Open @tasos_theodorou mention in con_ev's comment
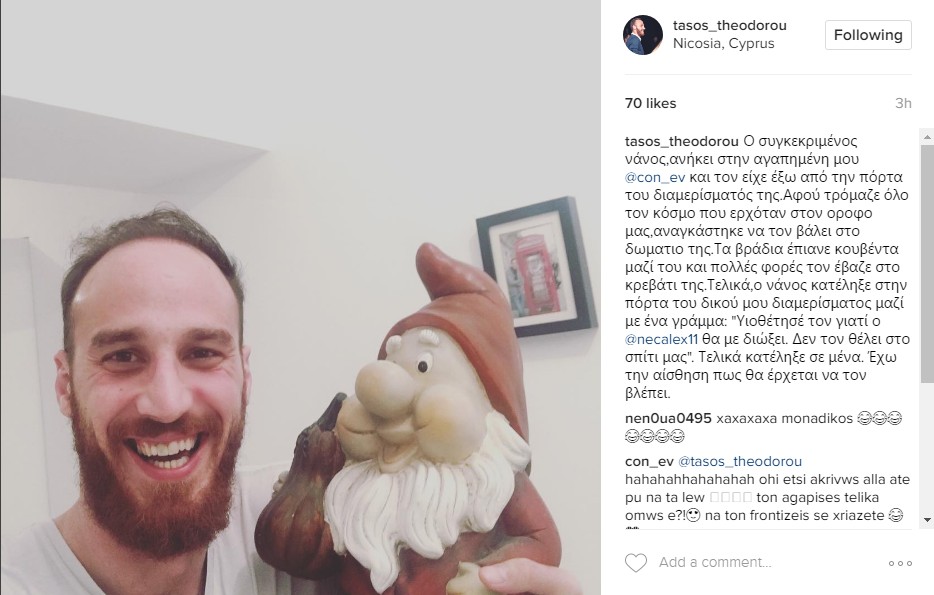The width and height of the screenshot is (934, 595). 740,462
